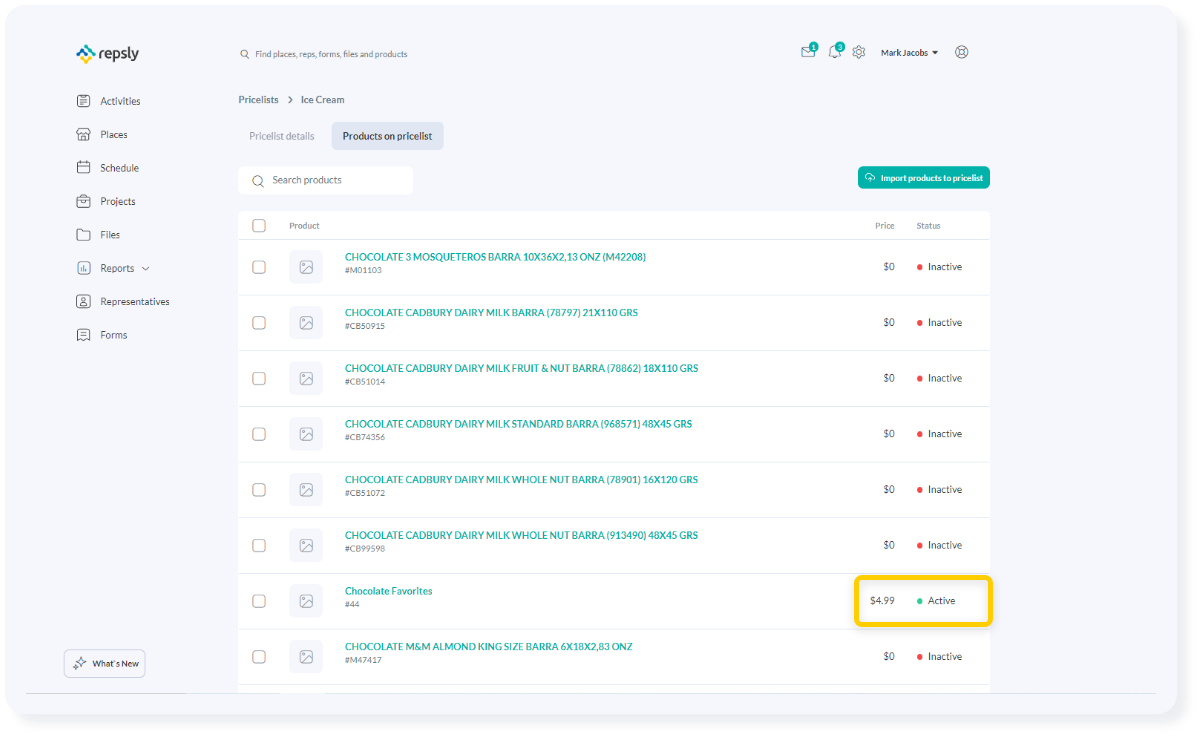The height and width of the screenshot is (739, 1202).
Task: Go to Representatives in the sidebar
Action: [135, 302]
